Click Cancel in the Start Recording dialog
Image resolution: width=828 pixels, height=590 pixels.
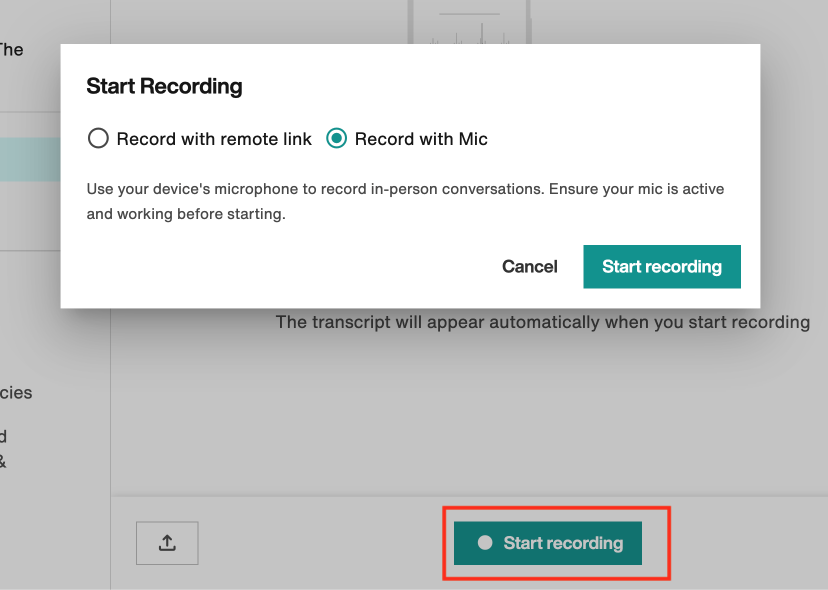(530, 267)
